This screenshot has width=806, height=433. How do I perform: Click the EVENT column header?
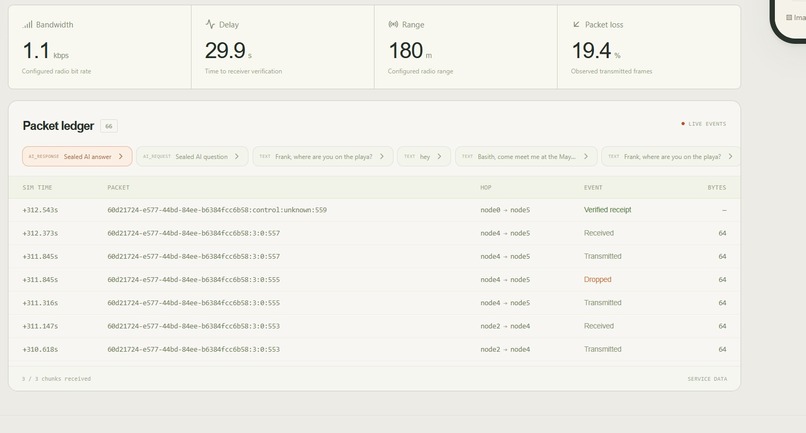(593, 188)
